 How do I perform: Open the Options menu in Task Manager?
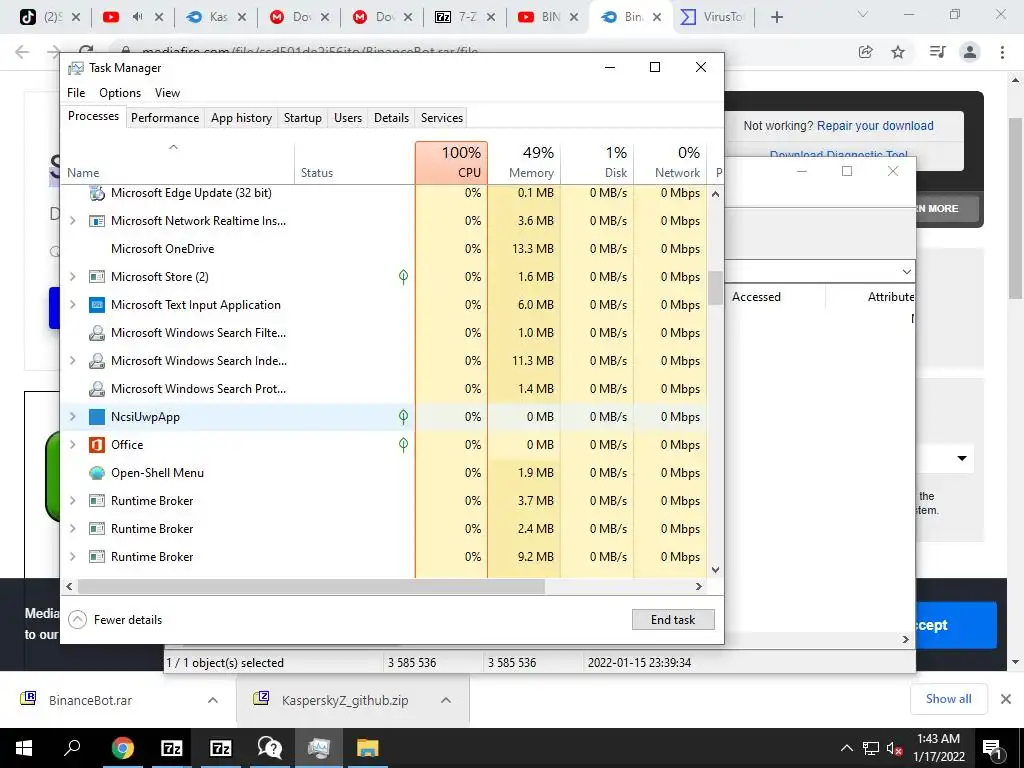coord(120,93)
